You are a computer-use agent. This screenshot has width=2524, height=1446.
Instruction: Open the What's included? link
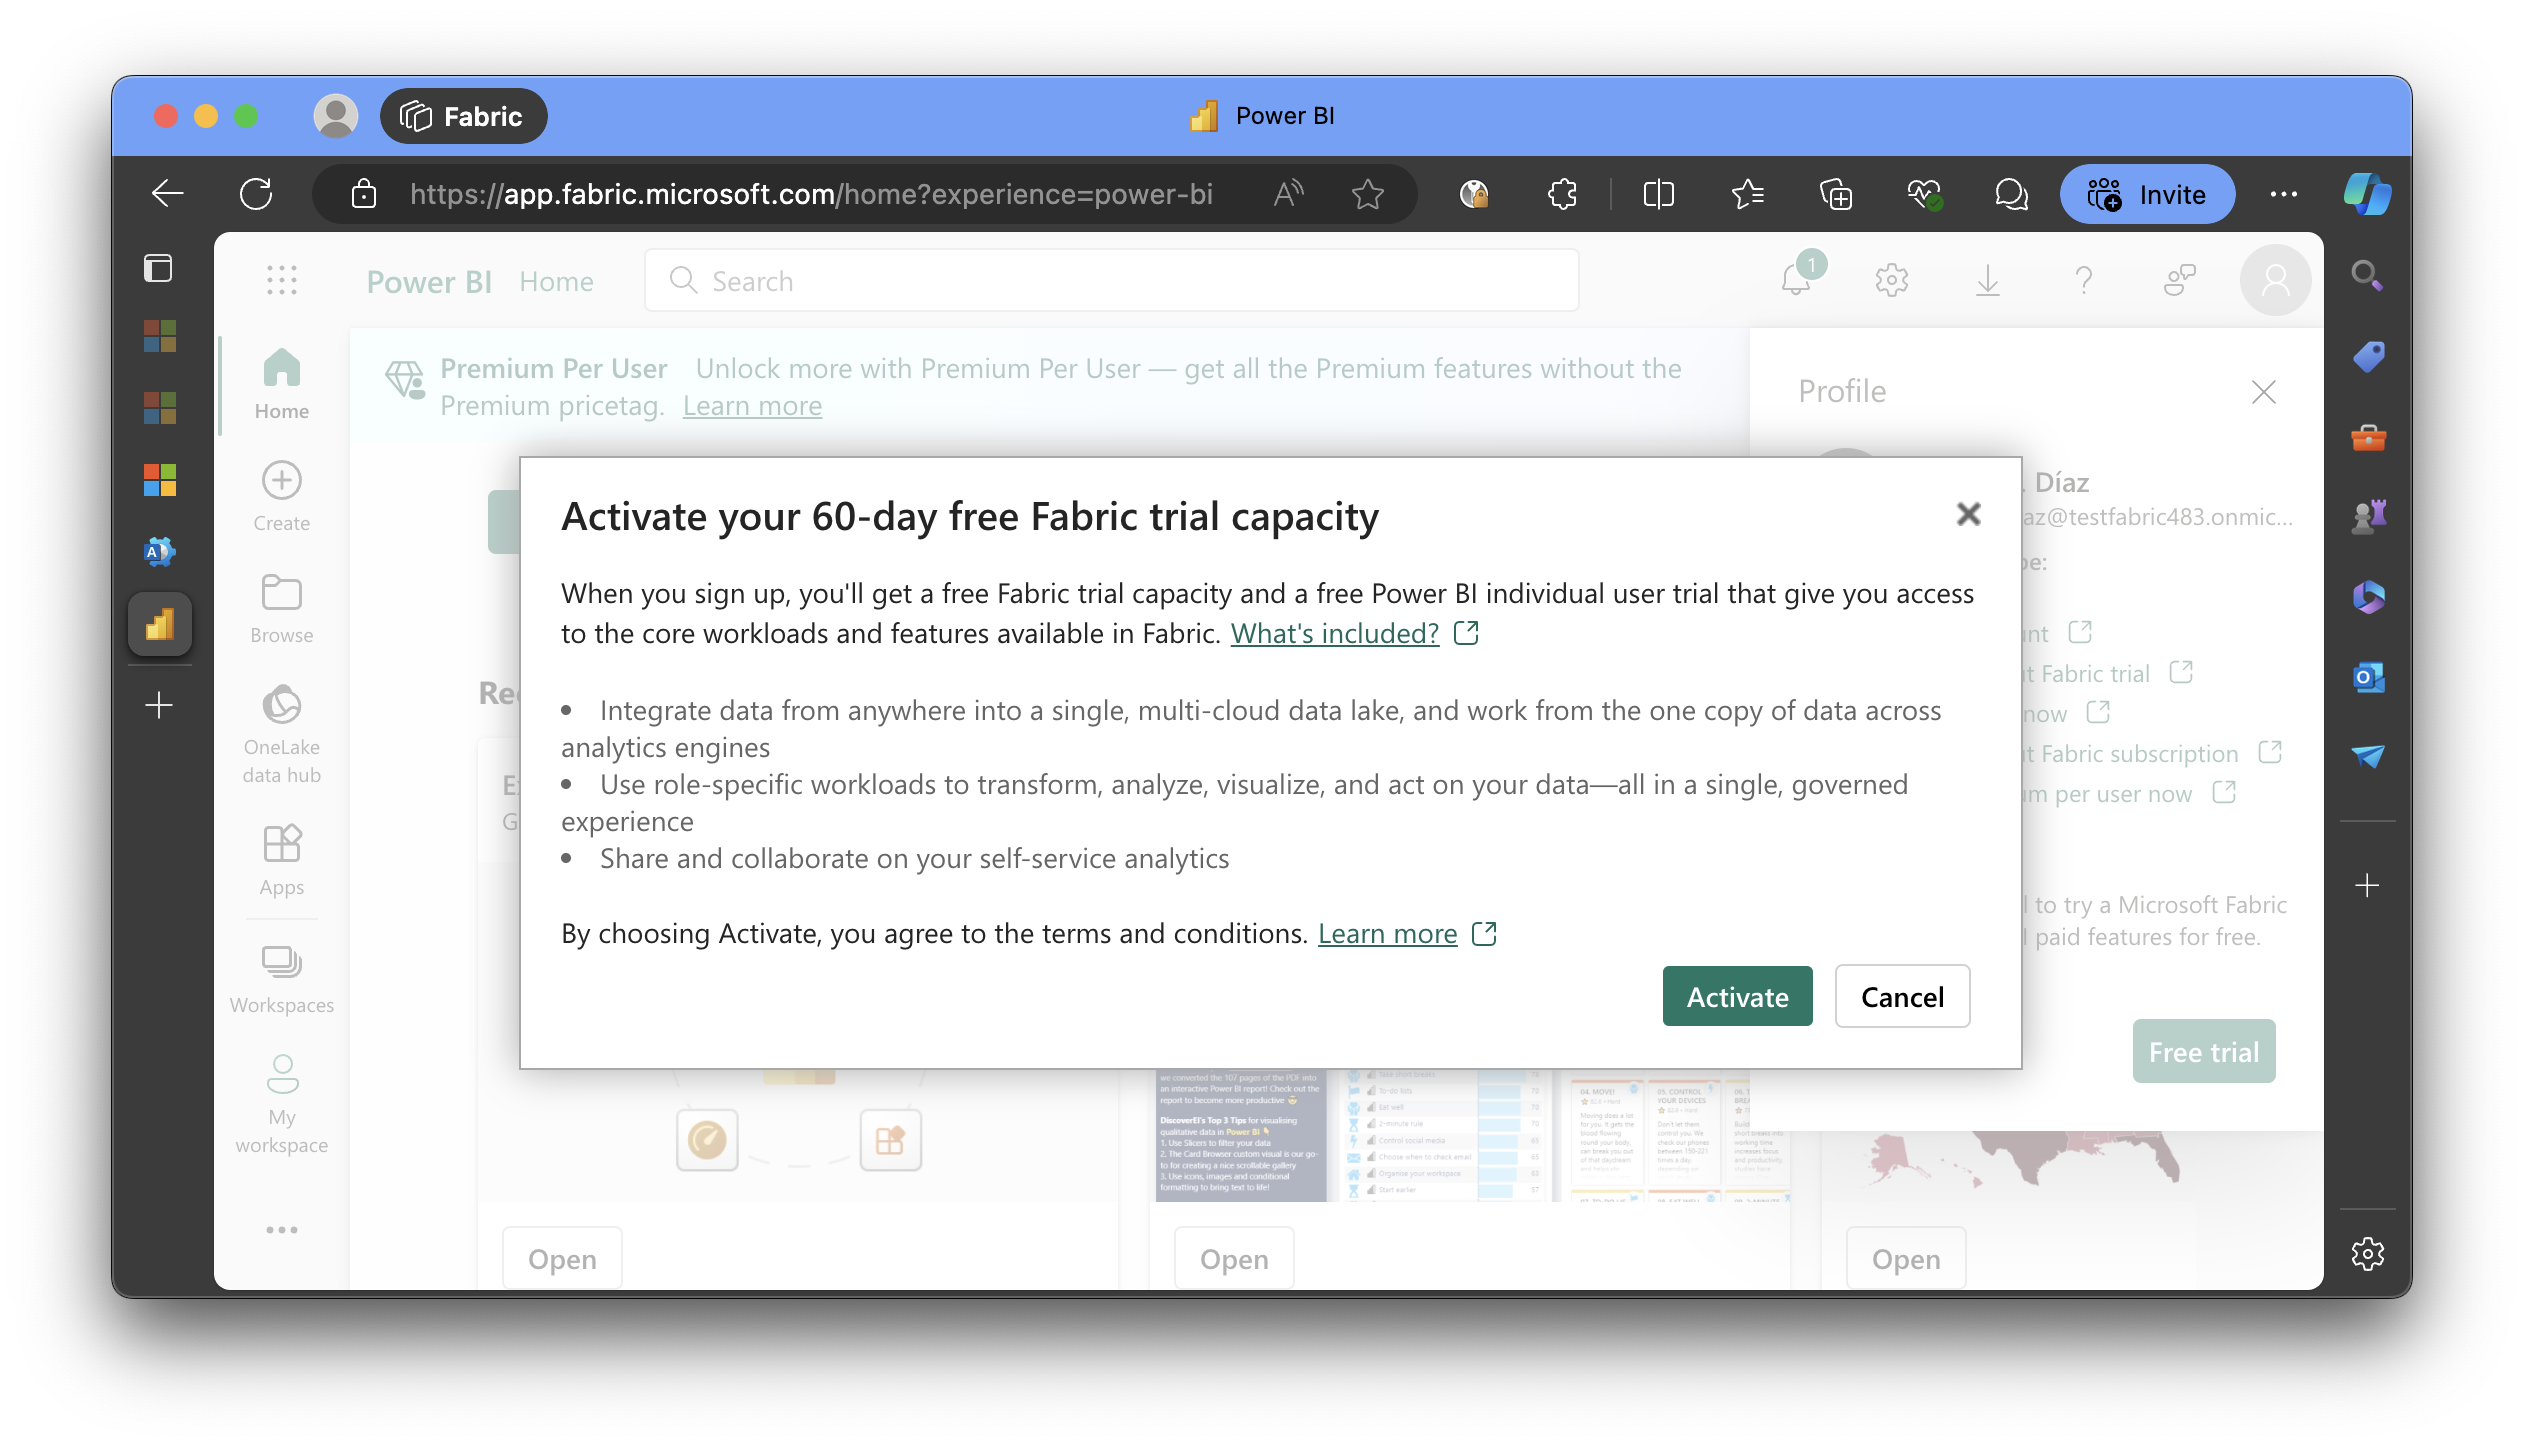tap(1334, 633)
